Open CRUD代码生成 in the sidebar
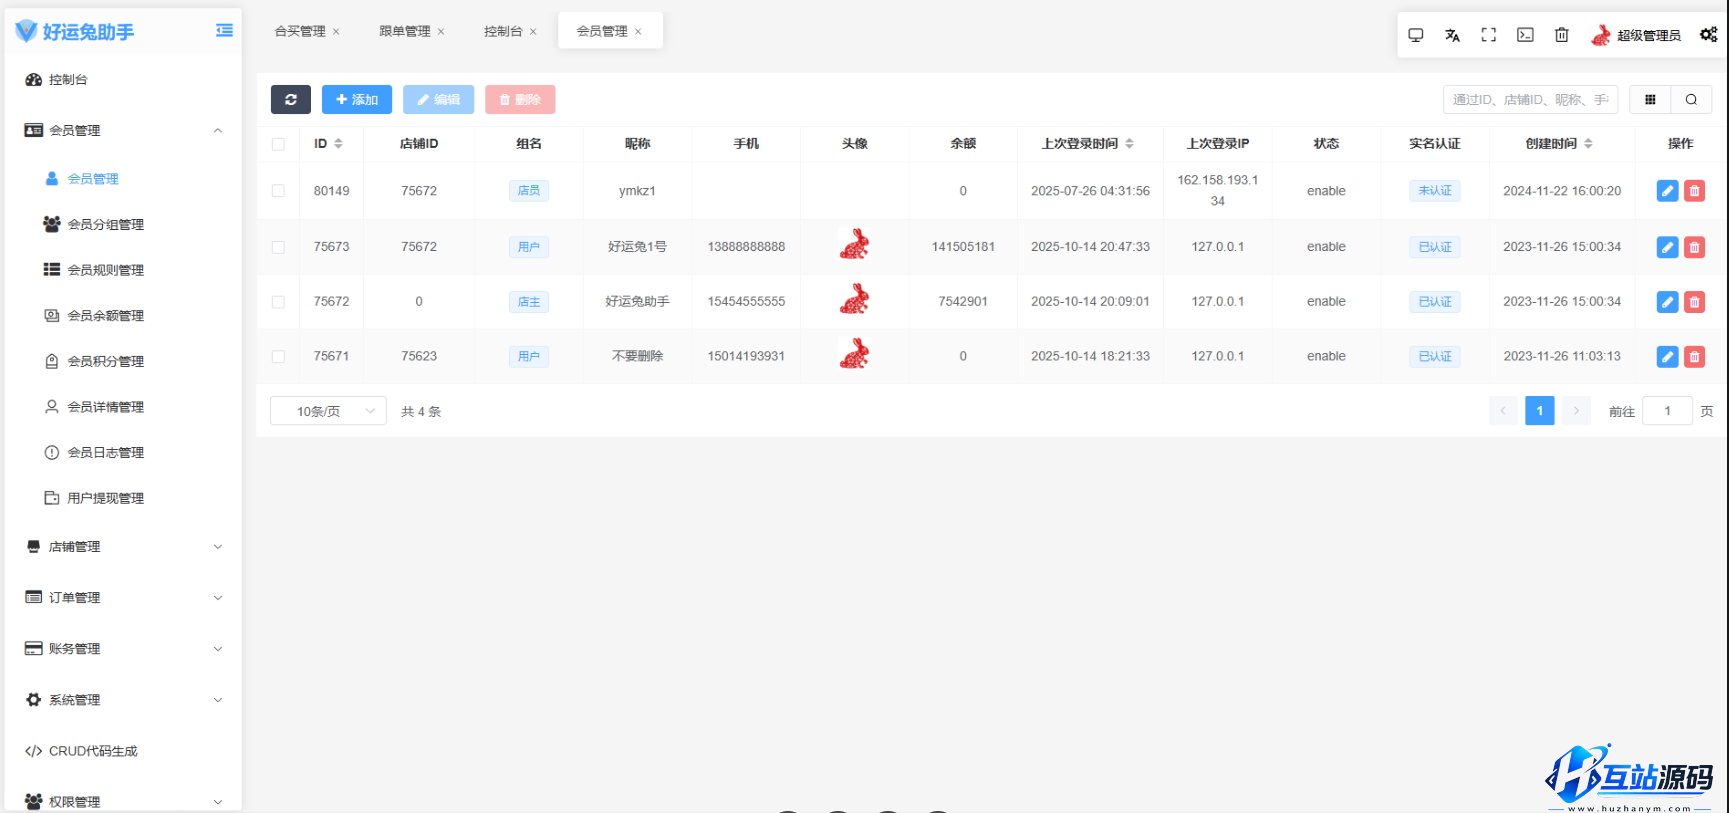 (x=123, y=751)
